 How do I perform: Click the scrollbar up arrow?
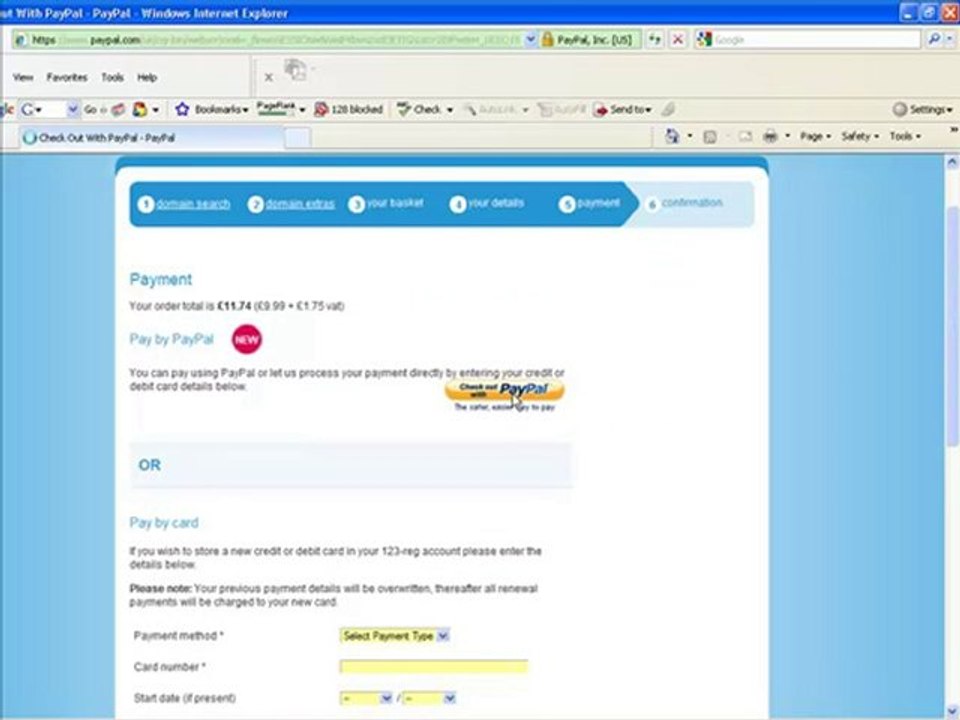click(952, 163)
